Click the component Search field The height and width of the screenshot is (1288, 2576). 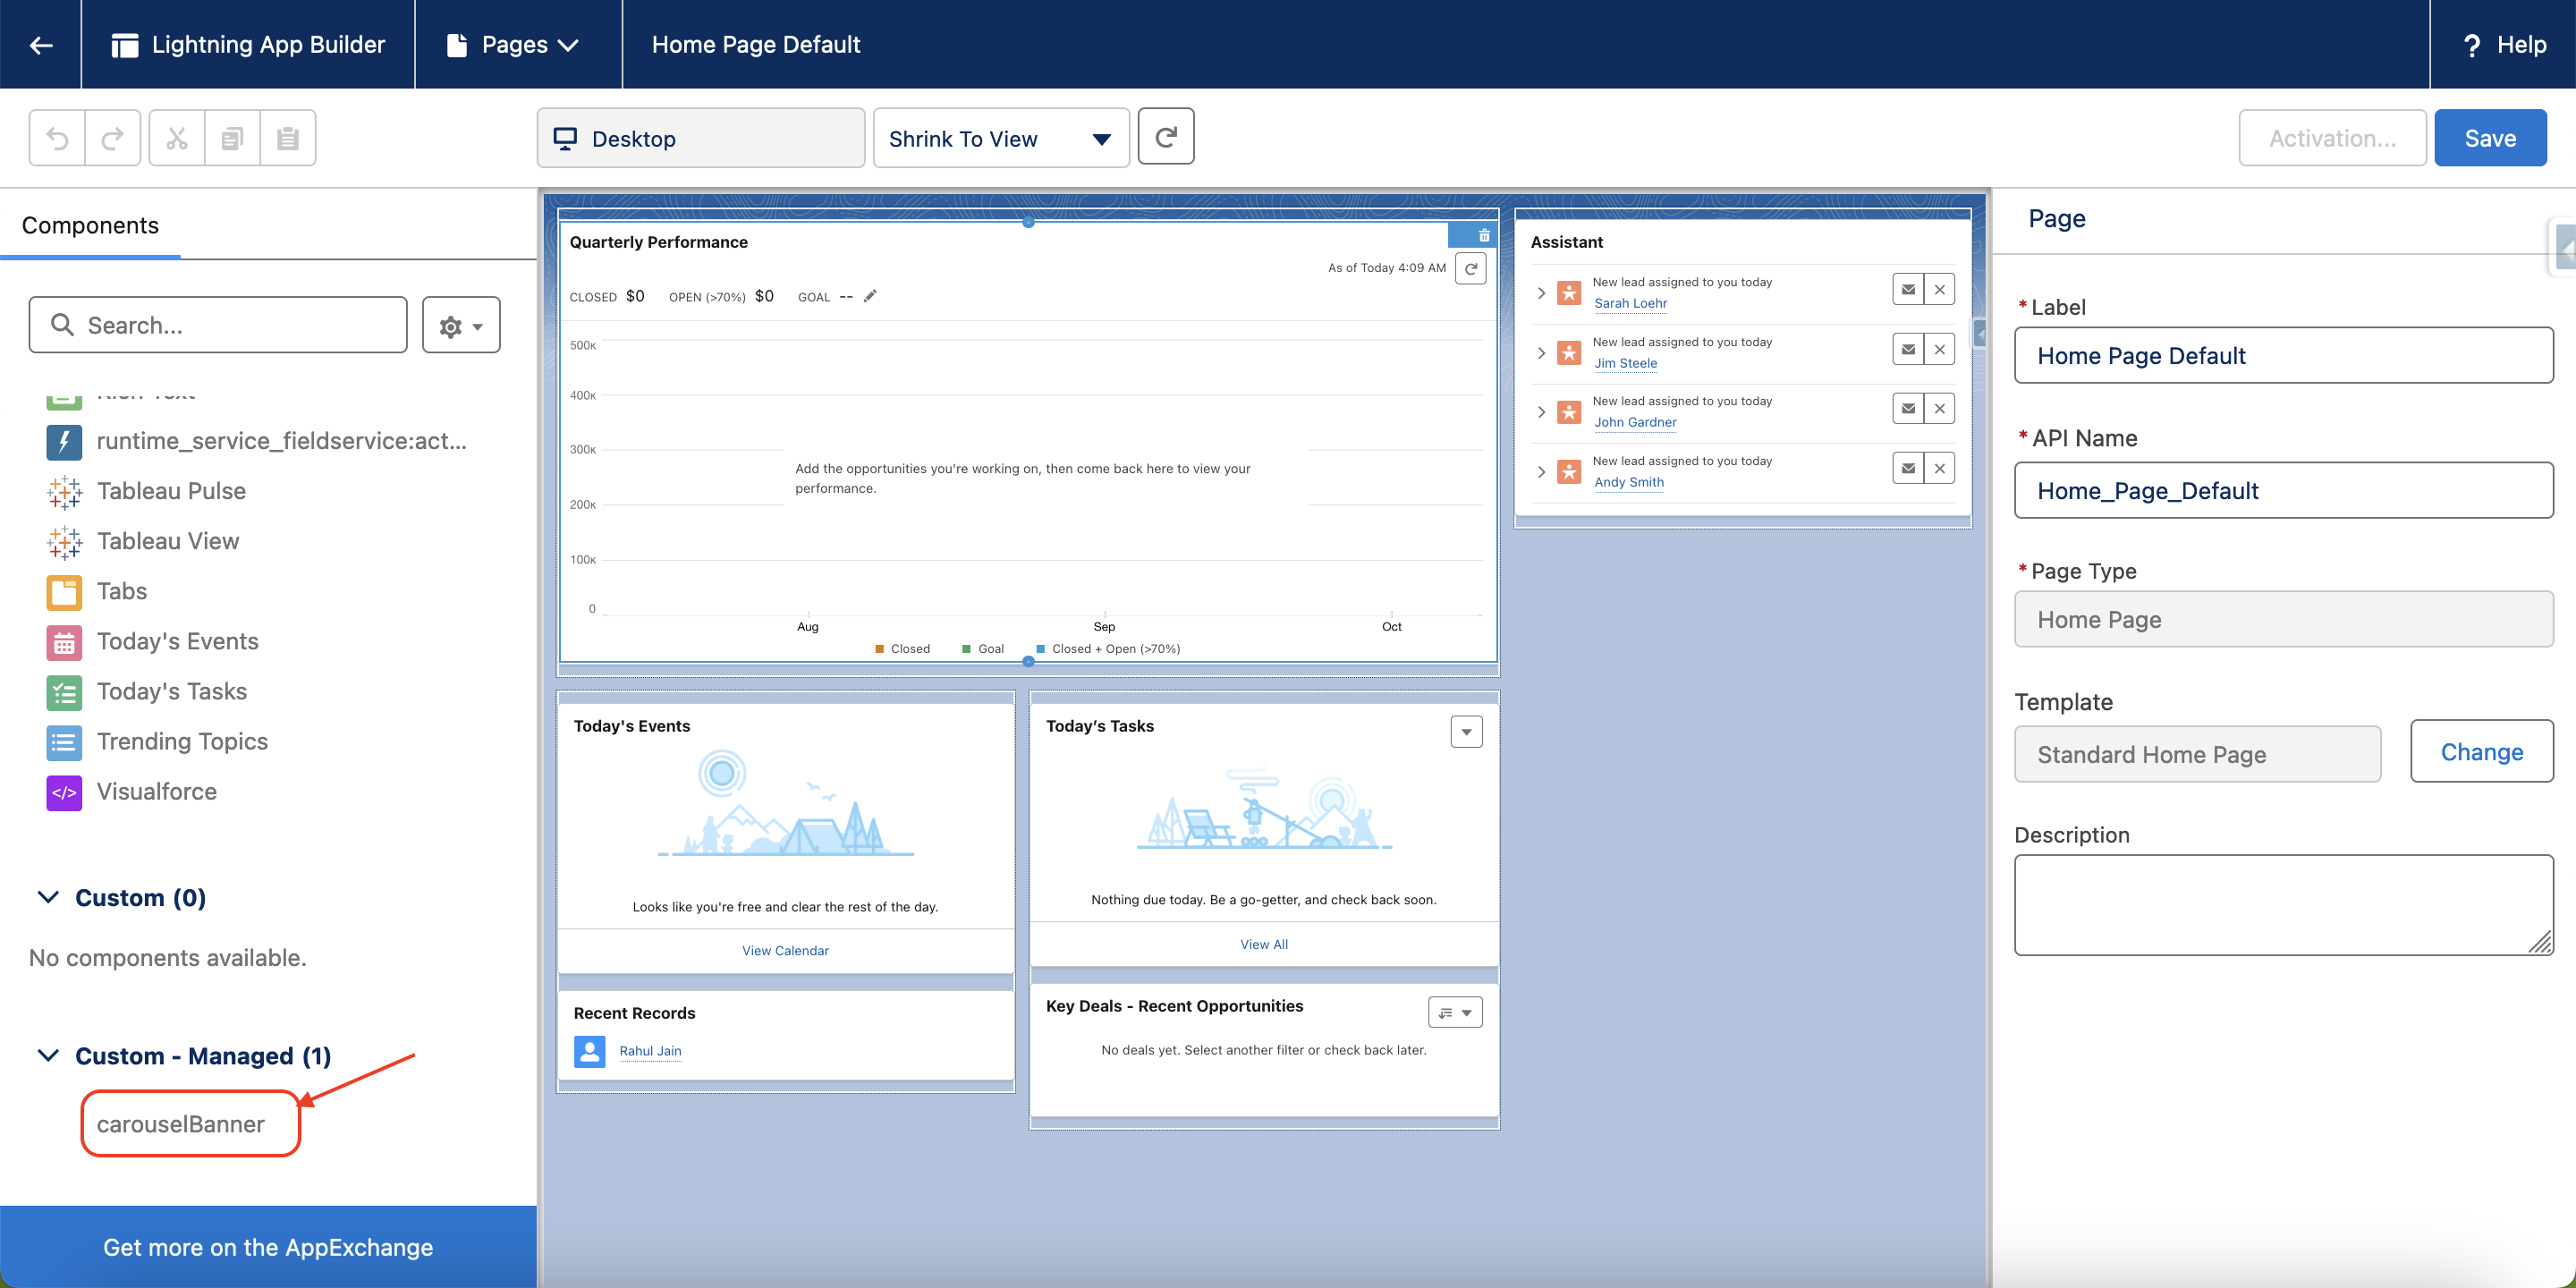pos(218,325)
